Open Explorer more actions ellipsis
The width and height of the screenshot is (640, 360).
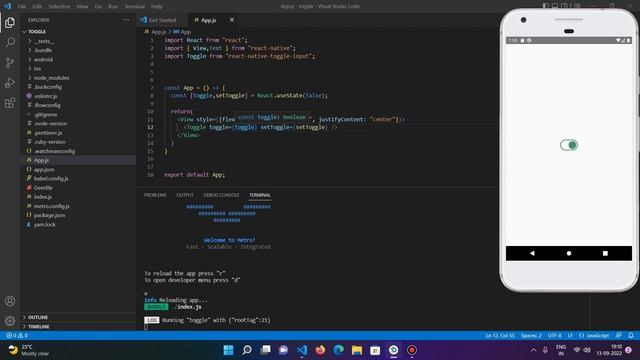[x=126, y=20]
